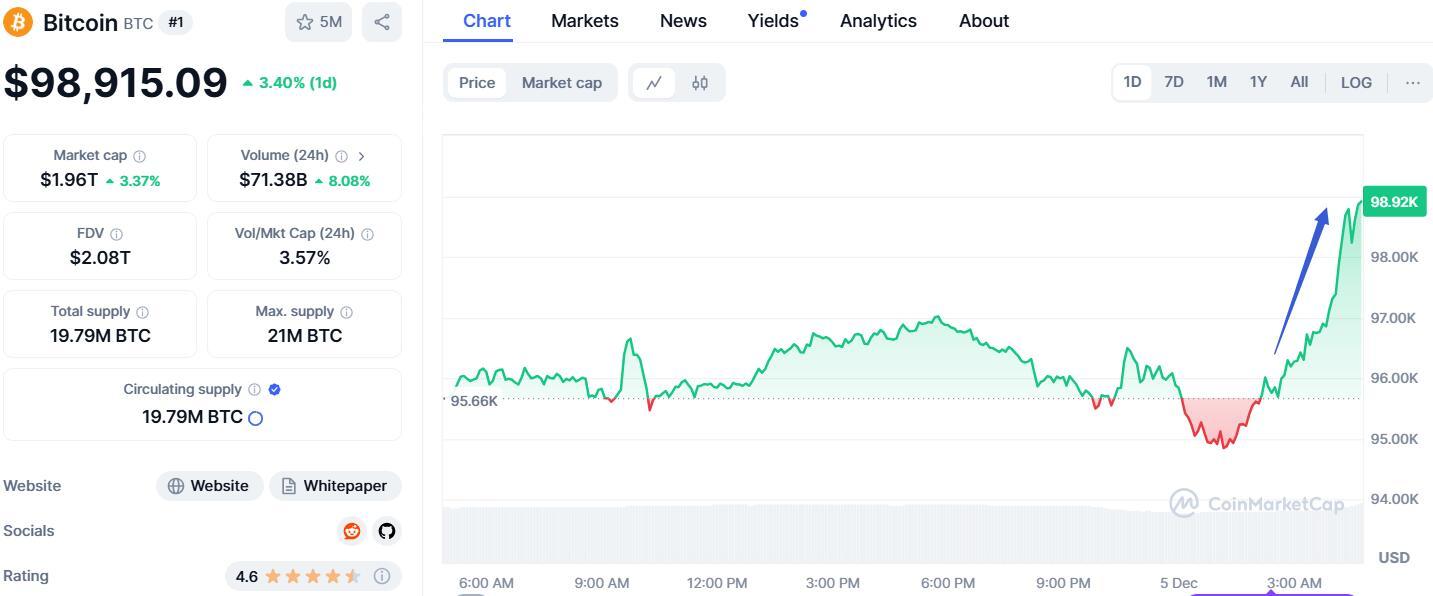This screenshot has height=596, width=1433.
Task: Switch to line chart view icon
Action: click(x=654, y=83)
